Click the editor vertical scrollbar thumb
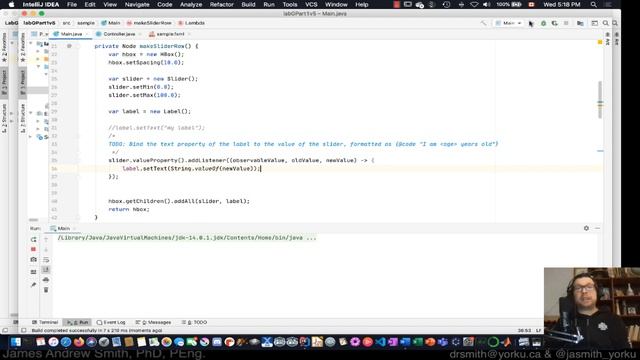 [x=600, y=100]
